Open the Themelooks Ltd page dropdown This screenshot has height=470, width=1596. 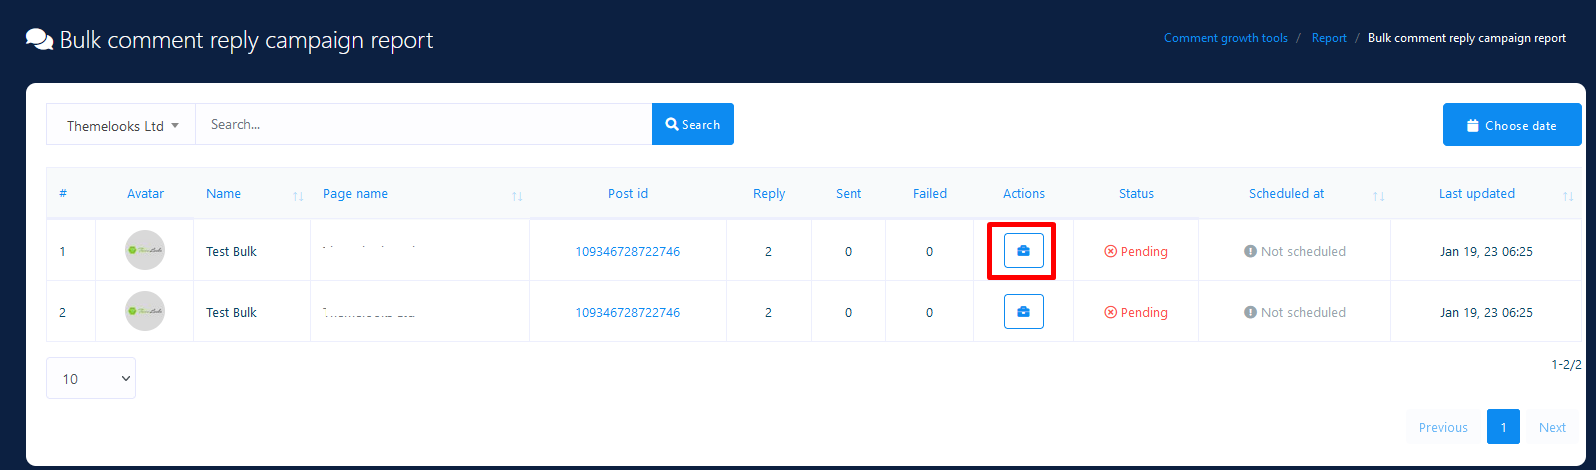pos(121,125)
